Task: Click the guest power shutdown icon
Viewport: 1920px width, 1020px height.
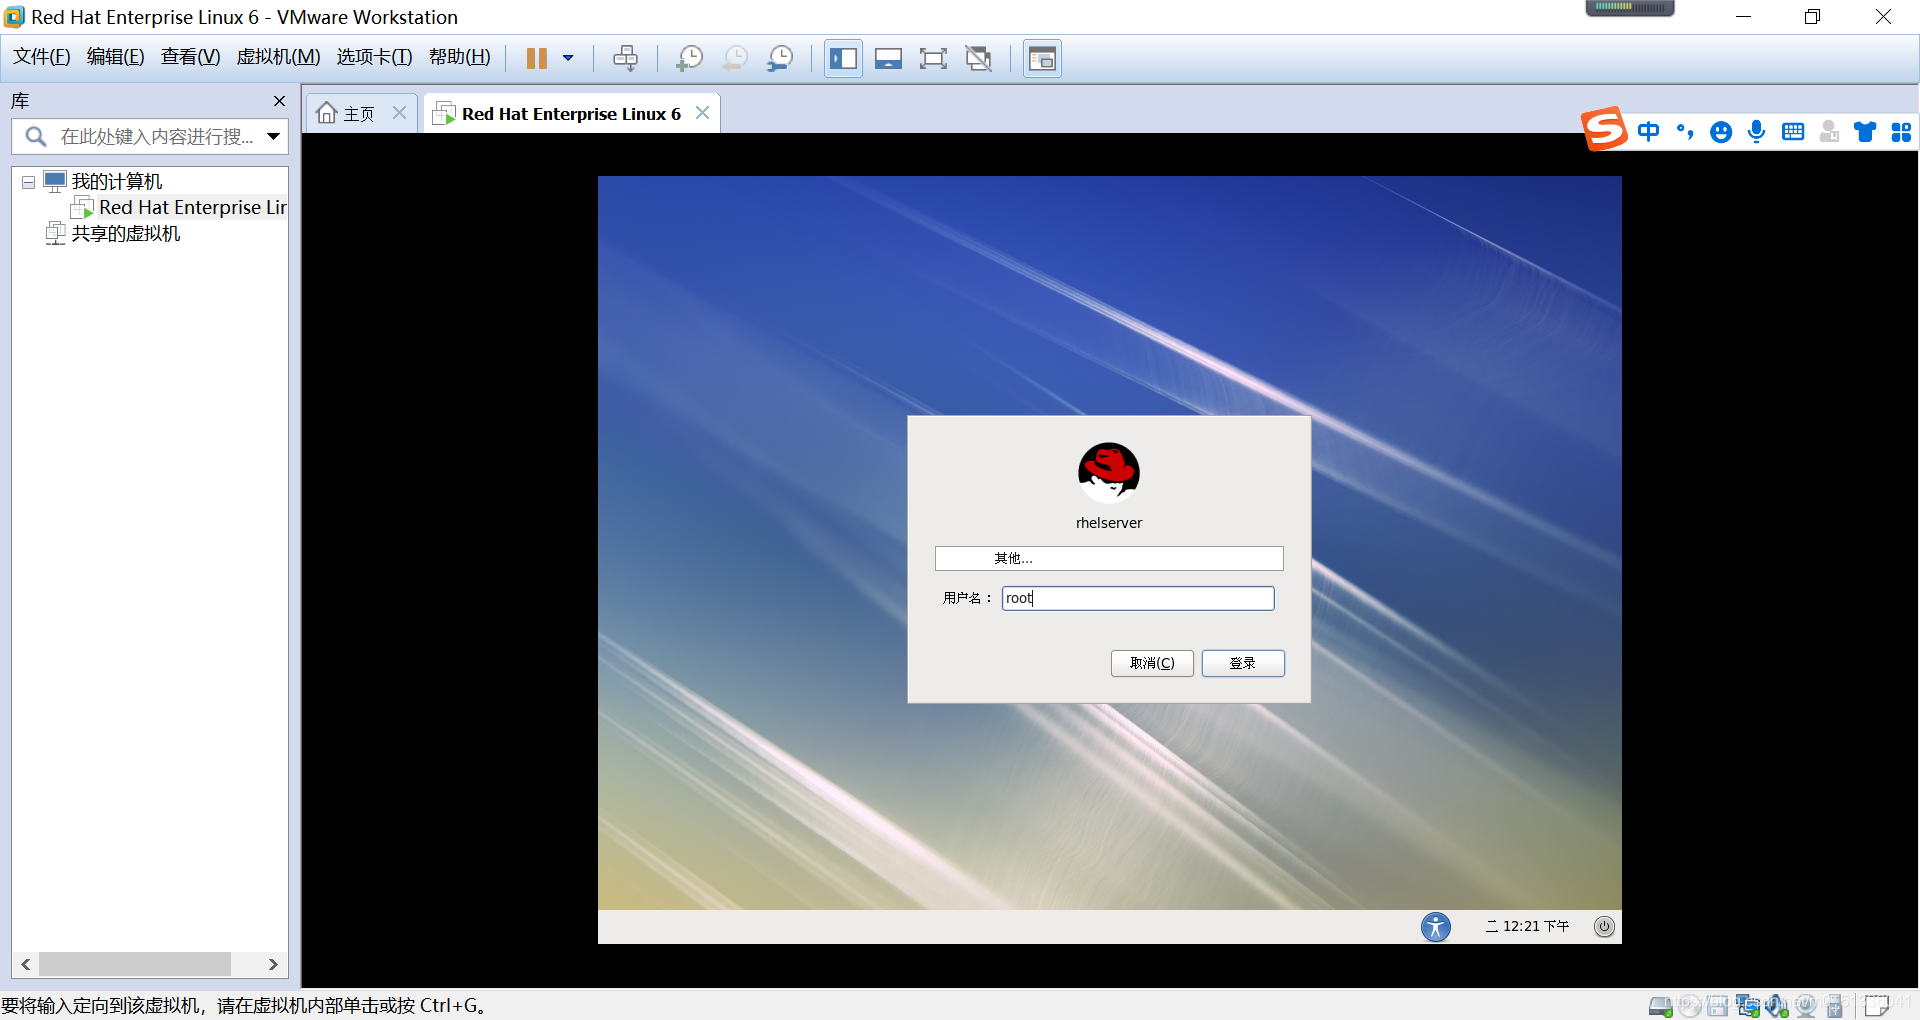Action: pyautogui.click(x=1604, y=927)
